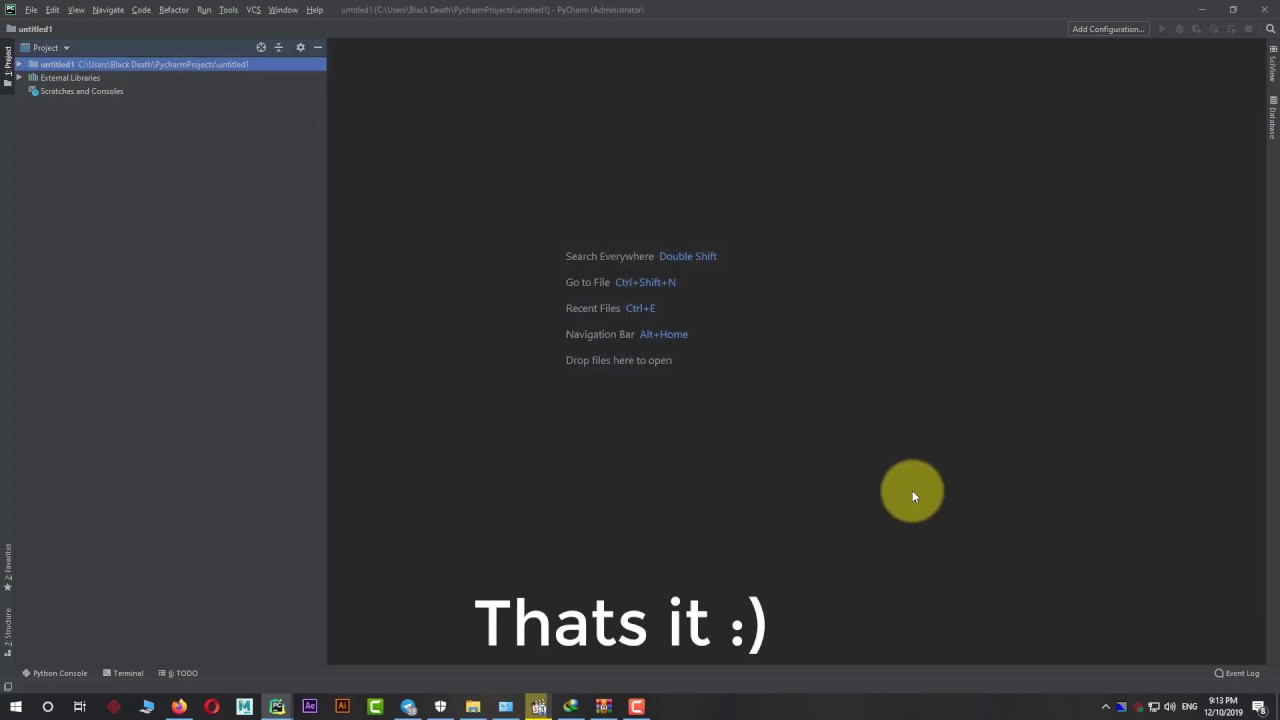Open the Navigate menu
The height and width of the screenshot is (720, 1280).
108,10
